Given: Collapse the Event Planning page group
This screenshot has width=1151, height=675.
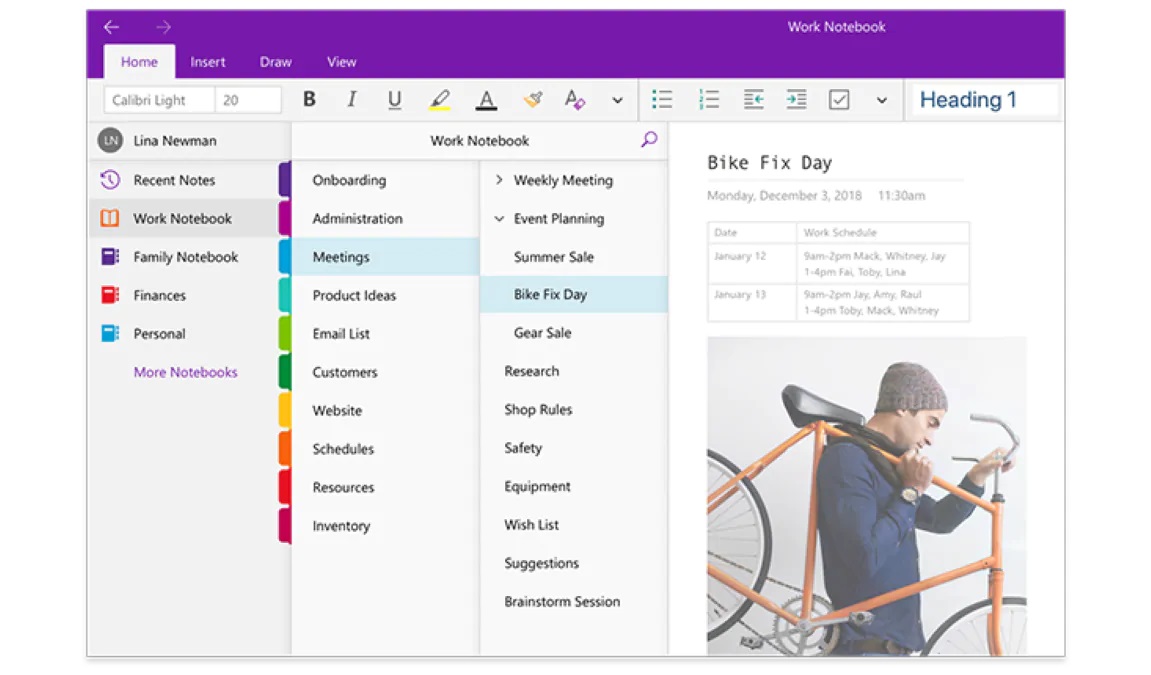Looking at the screenshot, I should click(x=499, y=219).
